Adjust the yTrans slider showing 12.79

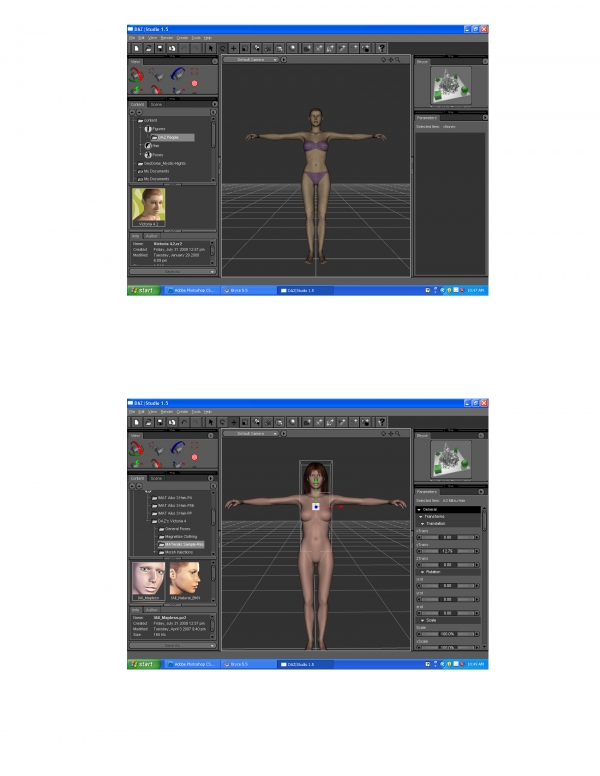(x=448, y=551)
